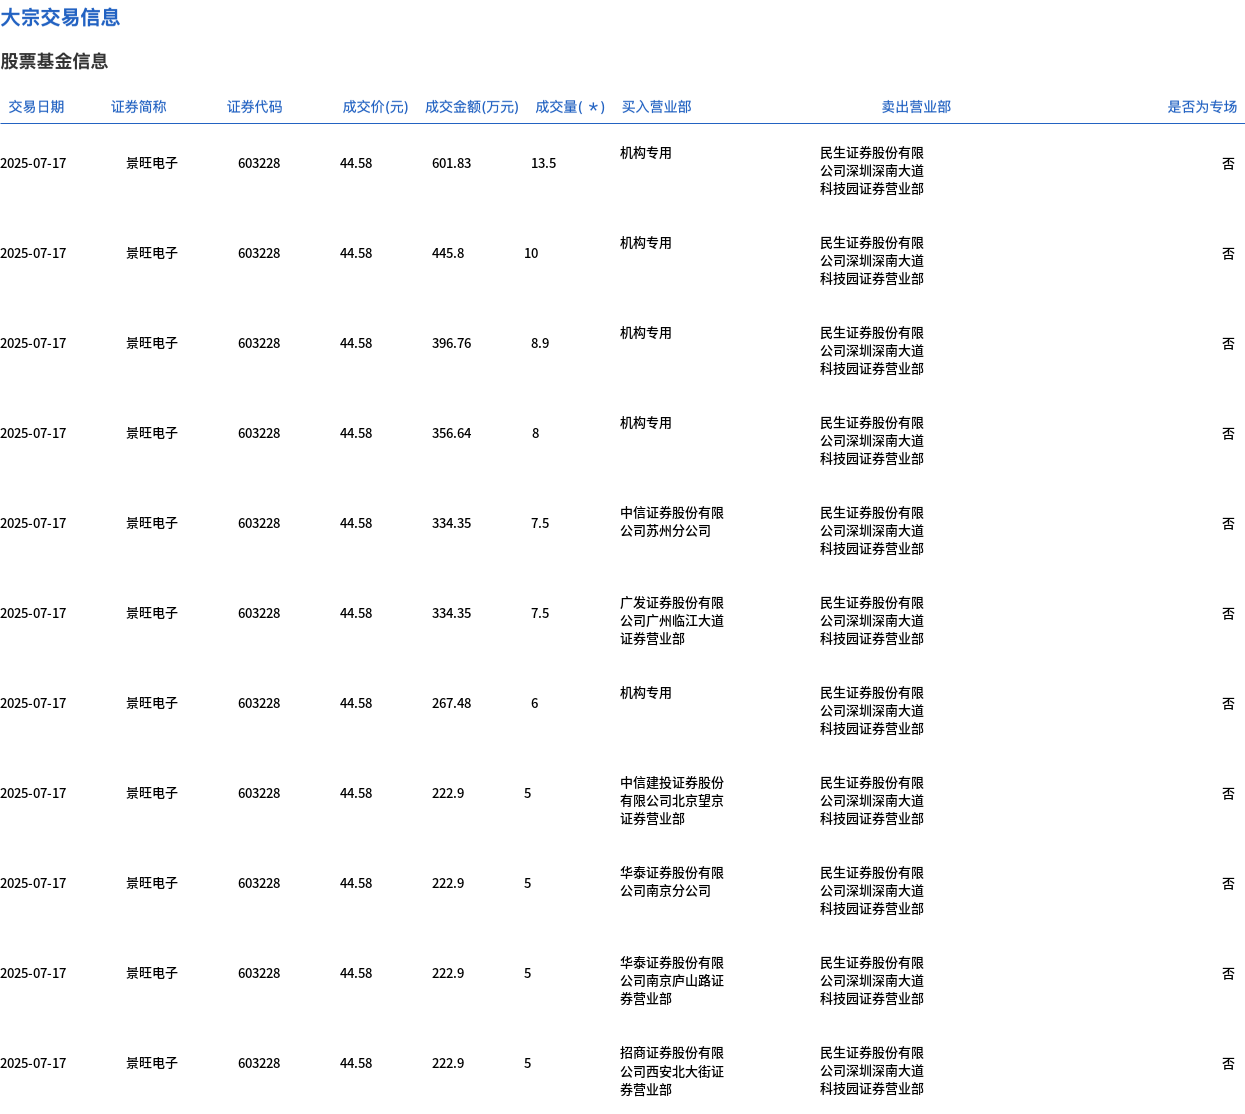Click the 成交量(★) column header
Image resolution: width=1245 pixels, height=1114 pixels.
pyautogui.click(x=570, y=107)
